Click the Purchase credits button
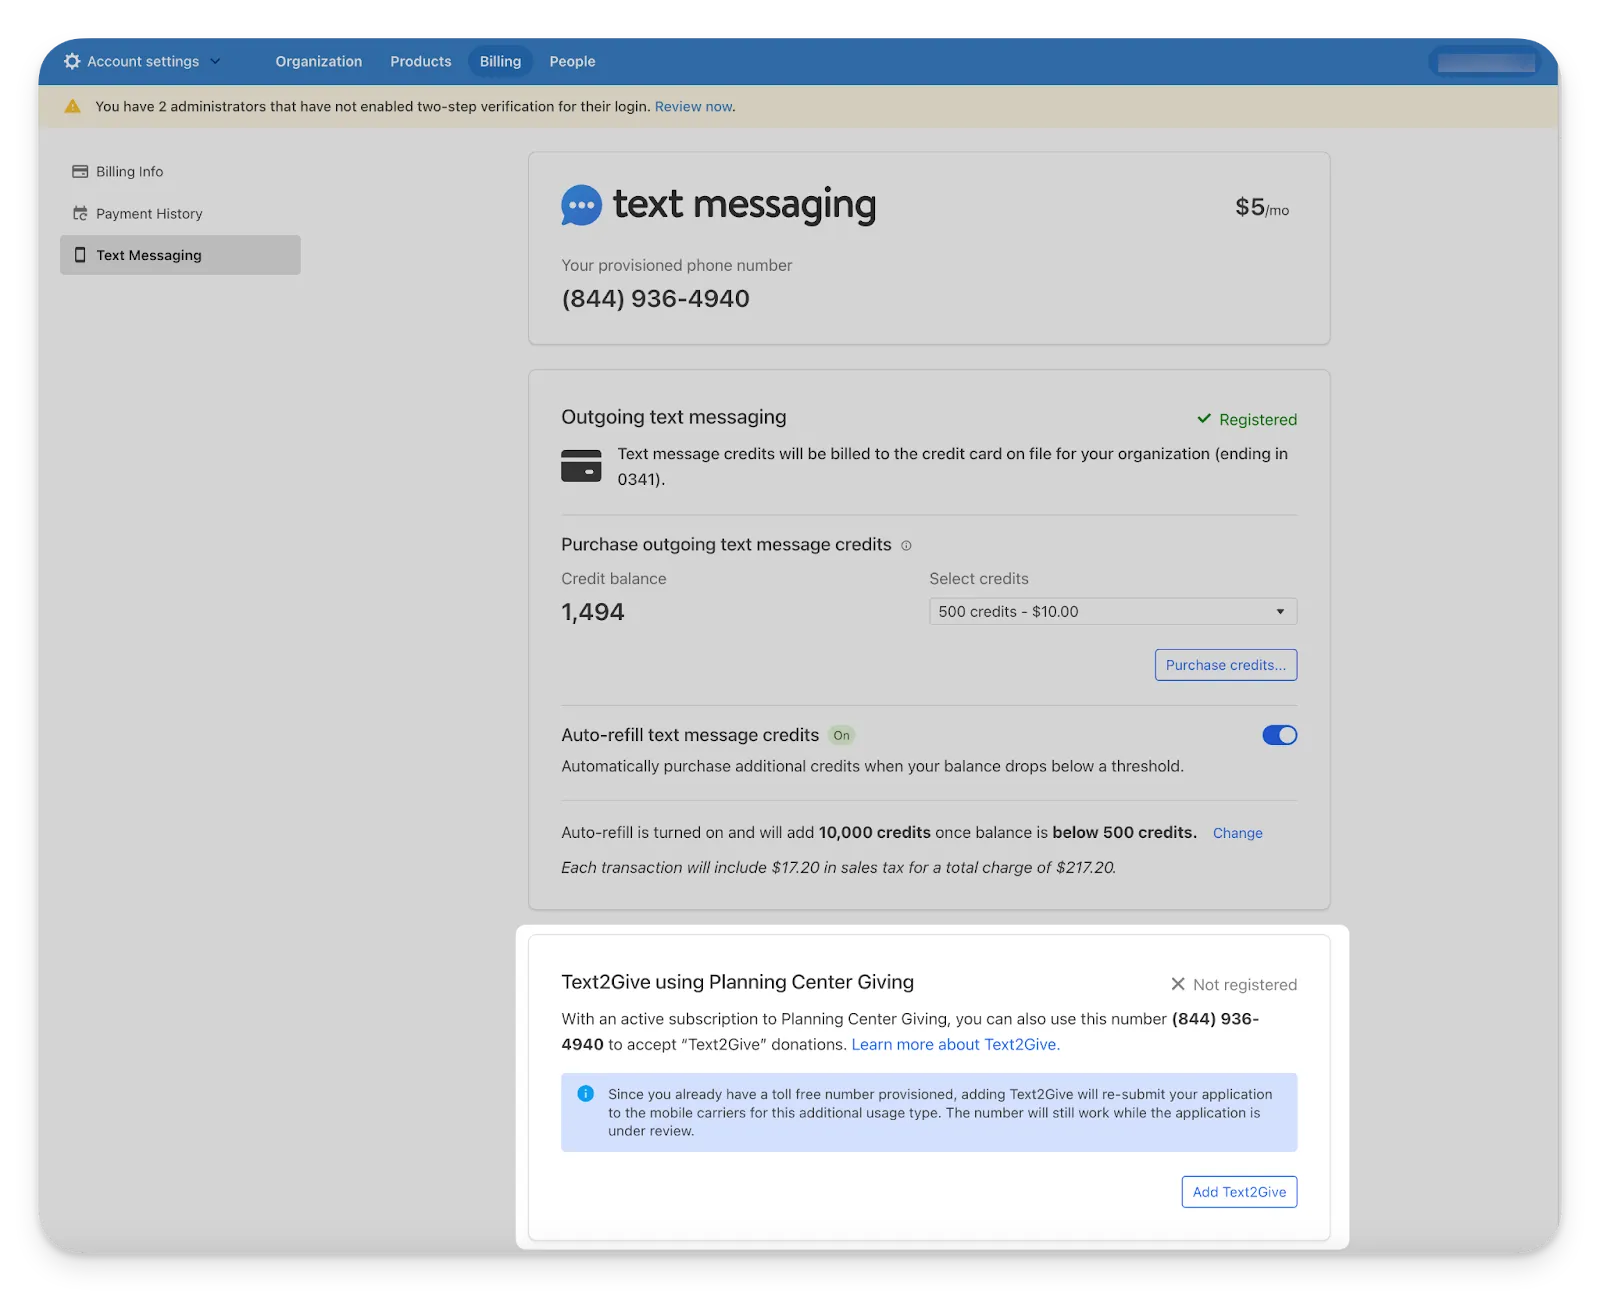This screenshot has height=1291, width=1600. point(1225,665)
